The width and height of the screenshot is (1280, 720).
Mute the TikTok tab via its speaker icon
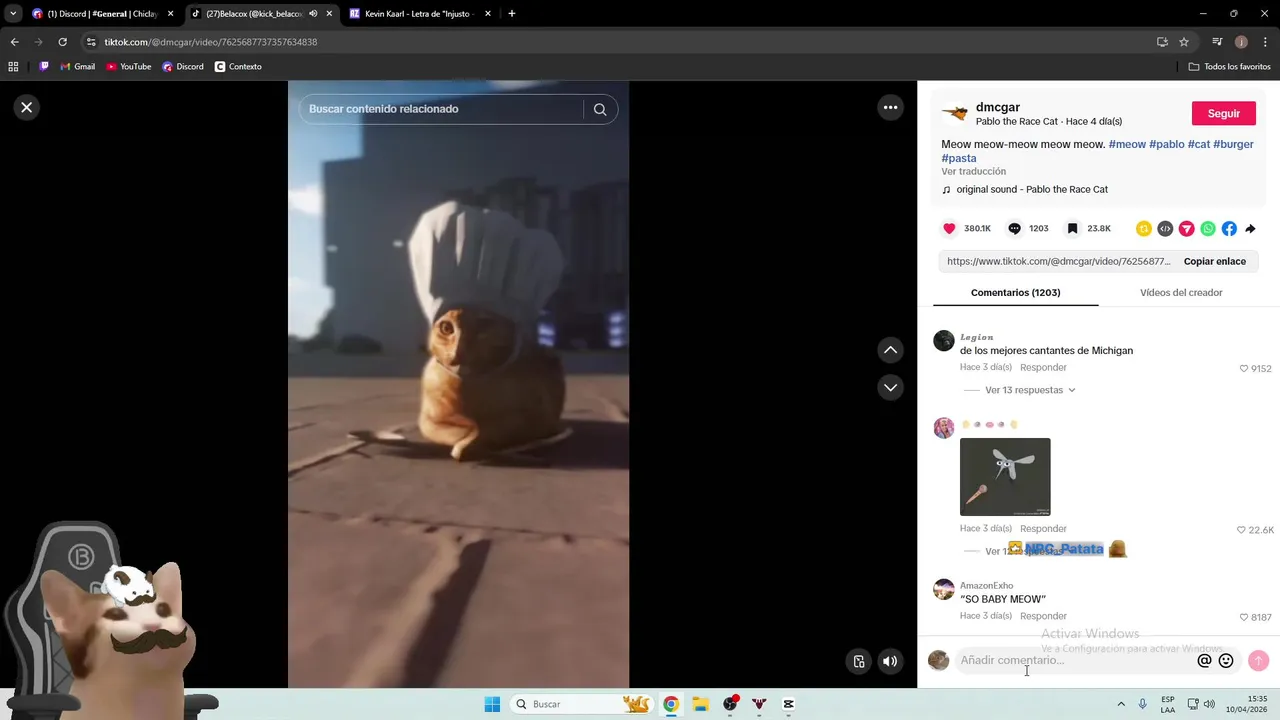coord(313,14)
